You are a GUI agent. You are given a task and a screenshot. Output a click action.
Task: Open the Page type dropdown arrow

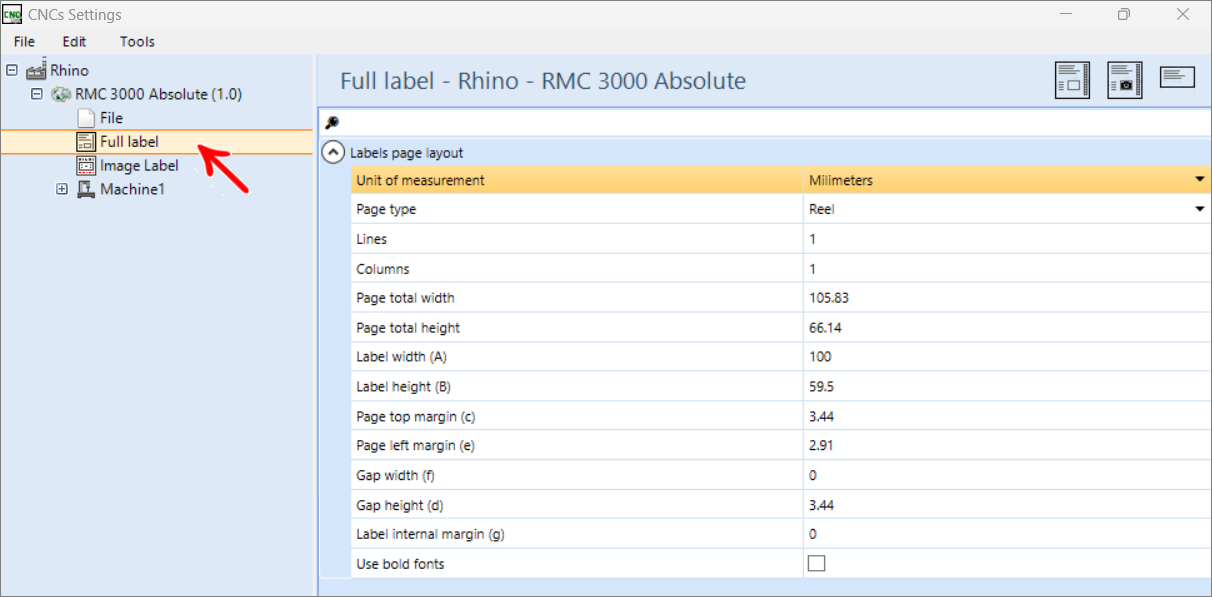(1199, 209)
